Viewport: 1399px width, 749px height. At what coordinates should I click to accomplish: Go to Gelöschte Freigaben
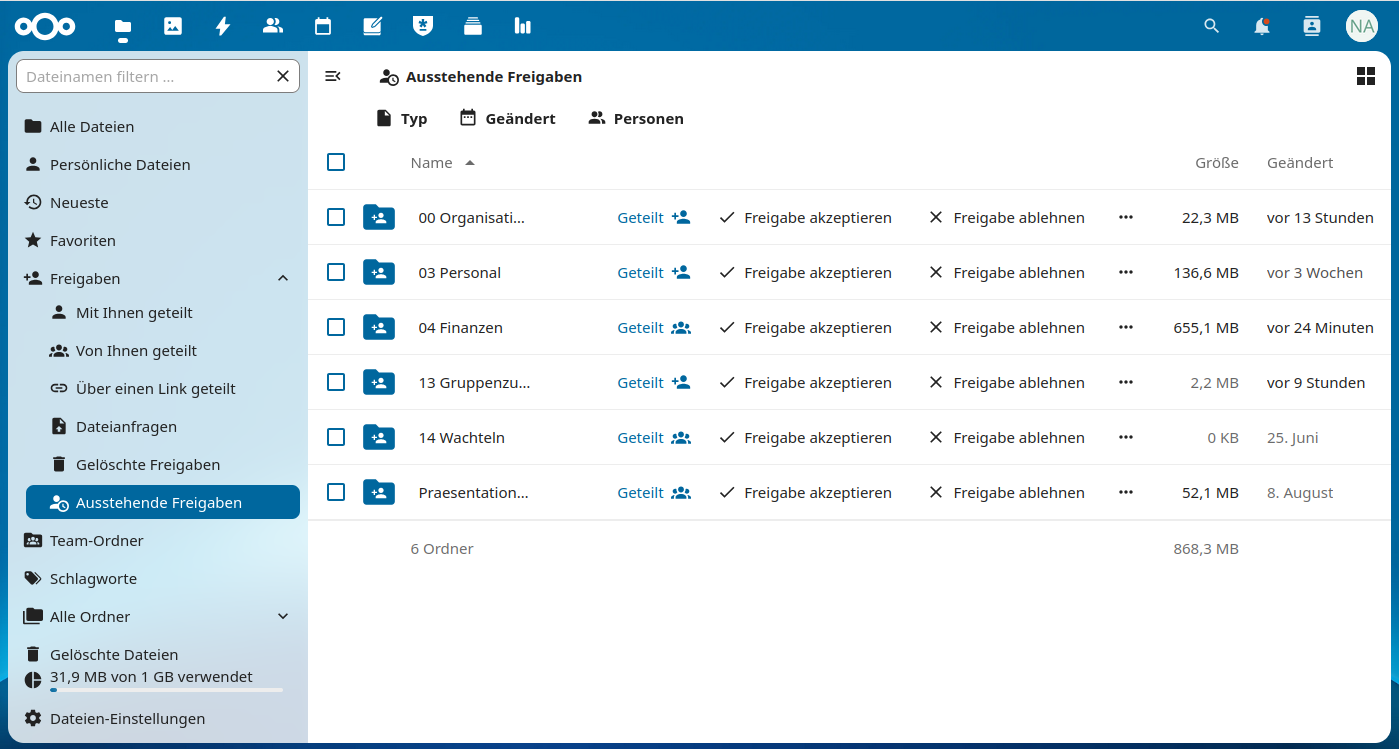148,465
